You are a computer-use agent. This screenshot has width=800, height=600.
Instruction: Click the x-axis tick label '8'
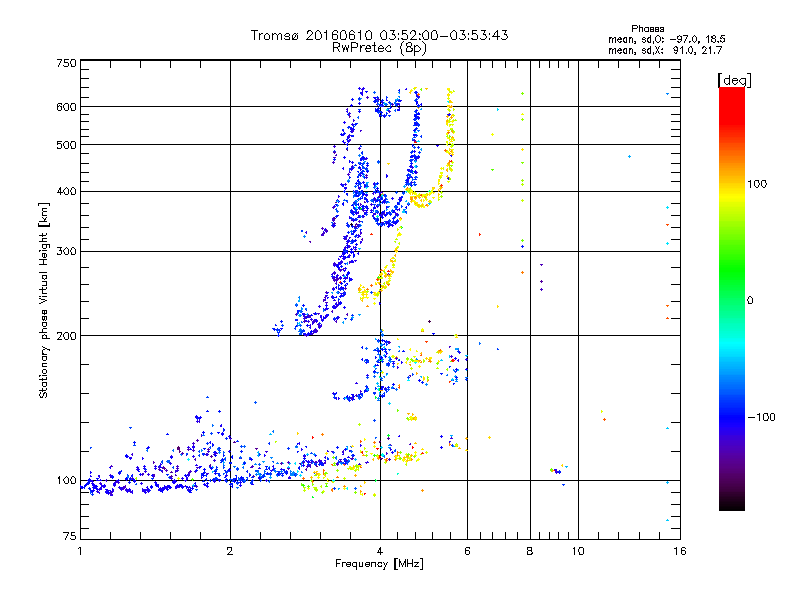(530, 551)
